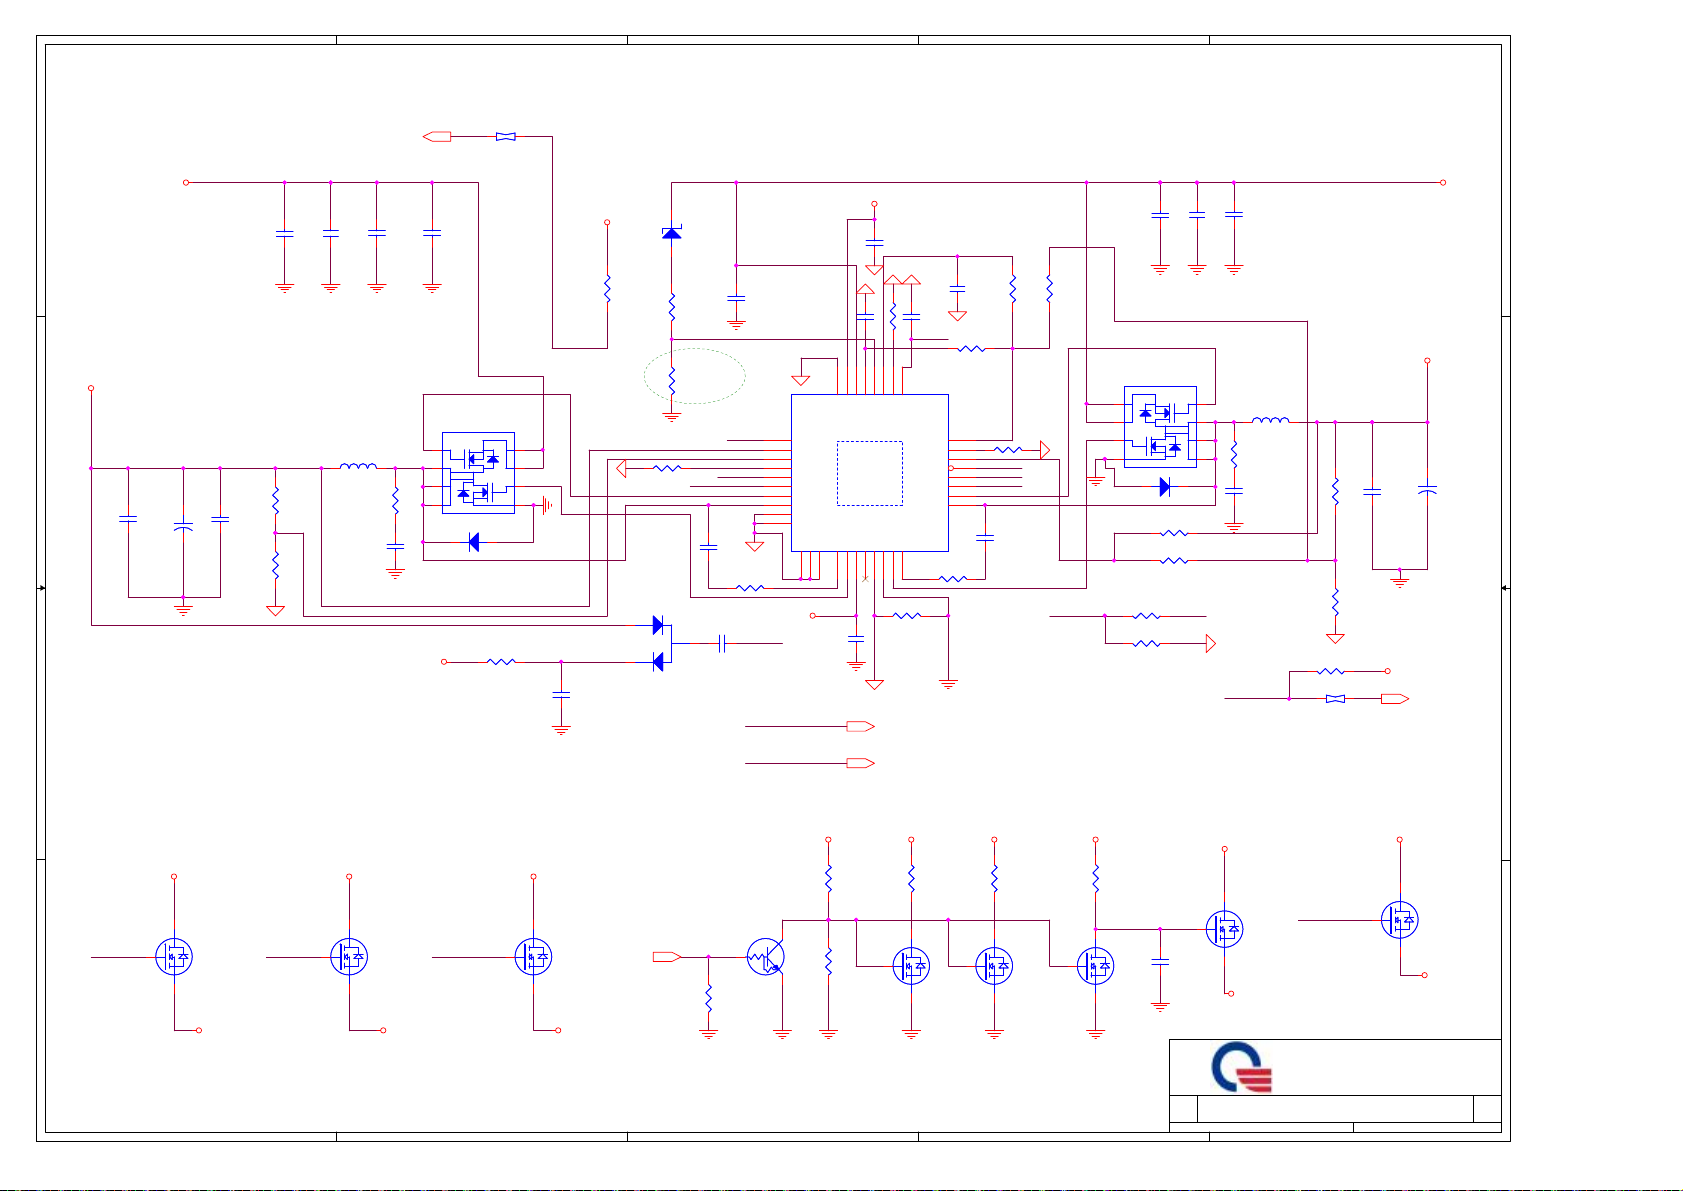This screenshot has height=1191, width=1683.
Task: Click the dashed thermal pad inside central IC
Action: [869, 473]
